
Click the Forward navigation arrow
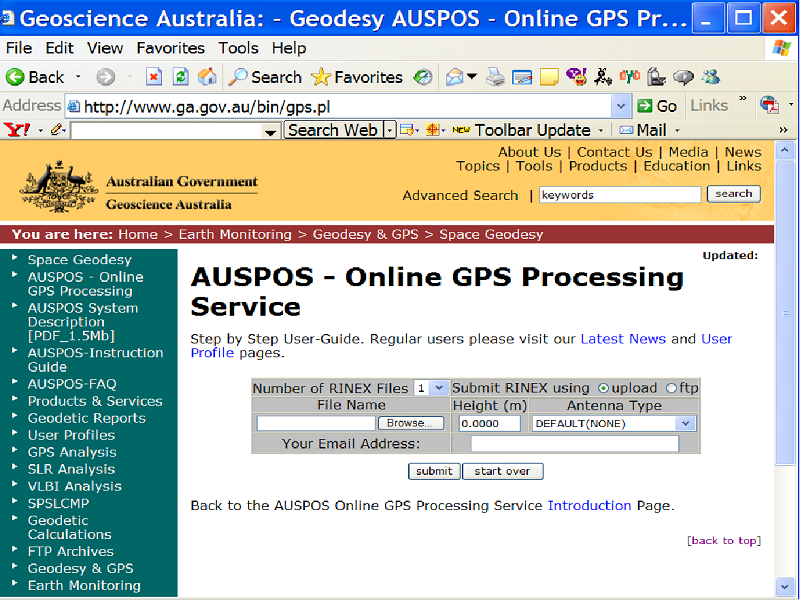tap(106, 77)
